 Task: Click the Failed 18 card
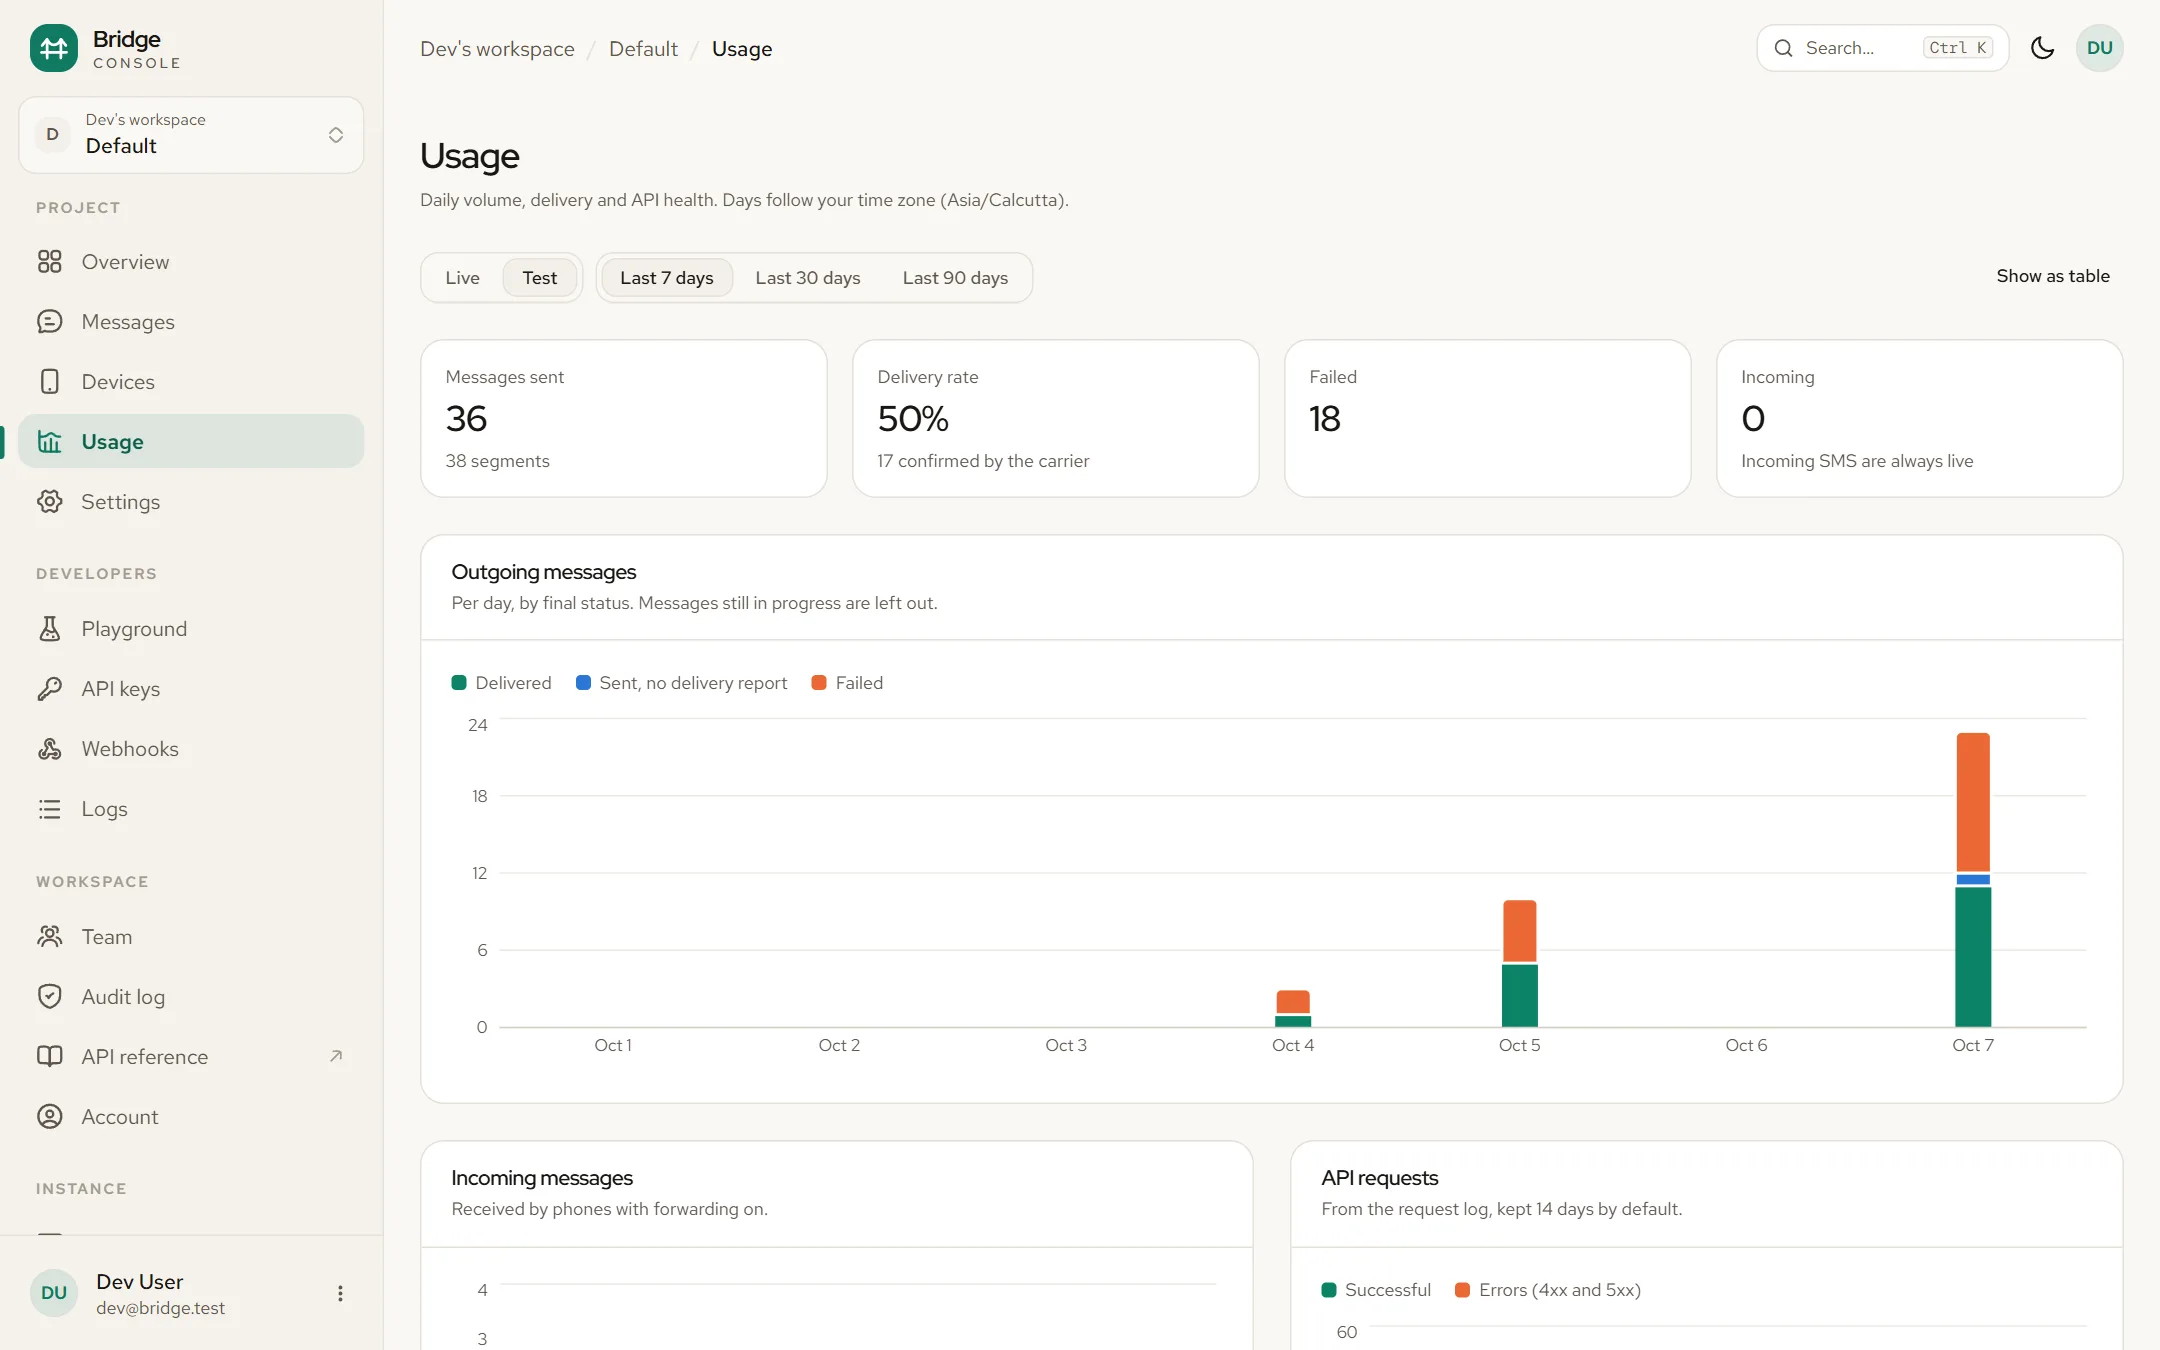pyautogui.click(x=1487, y=418)
